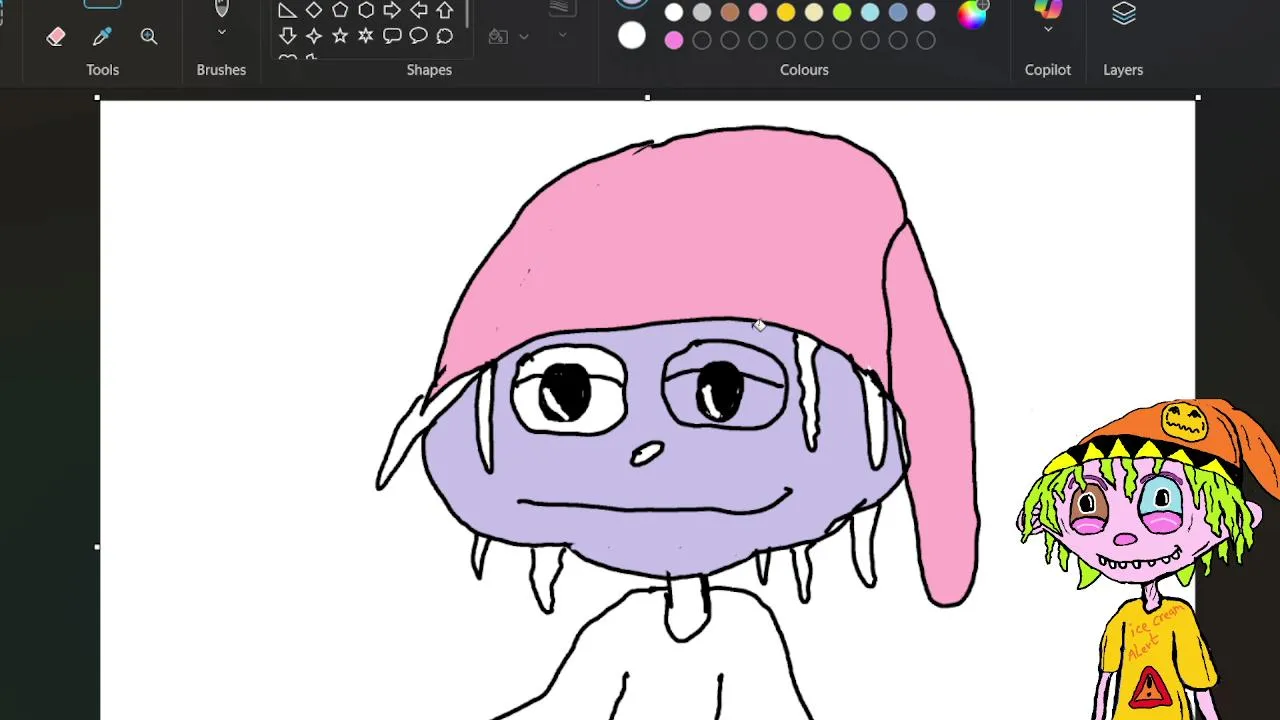Screen dimensions: 1280x720
Task: Open the shape outline size dropdown
Action: click(x=562, y=35)
